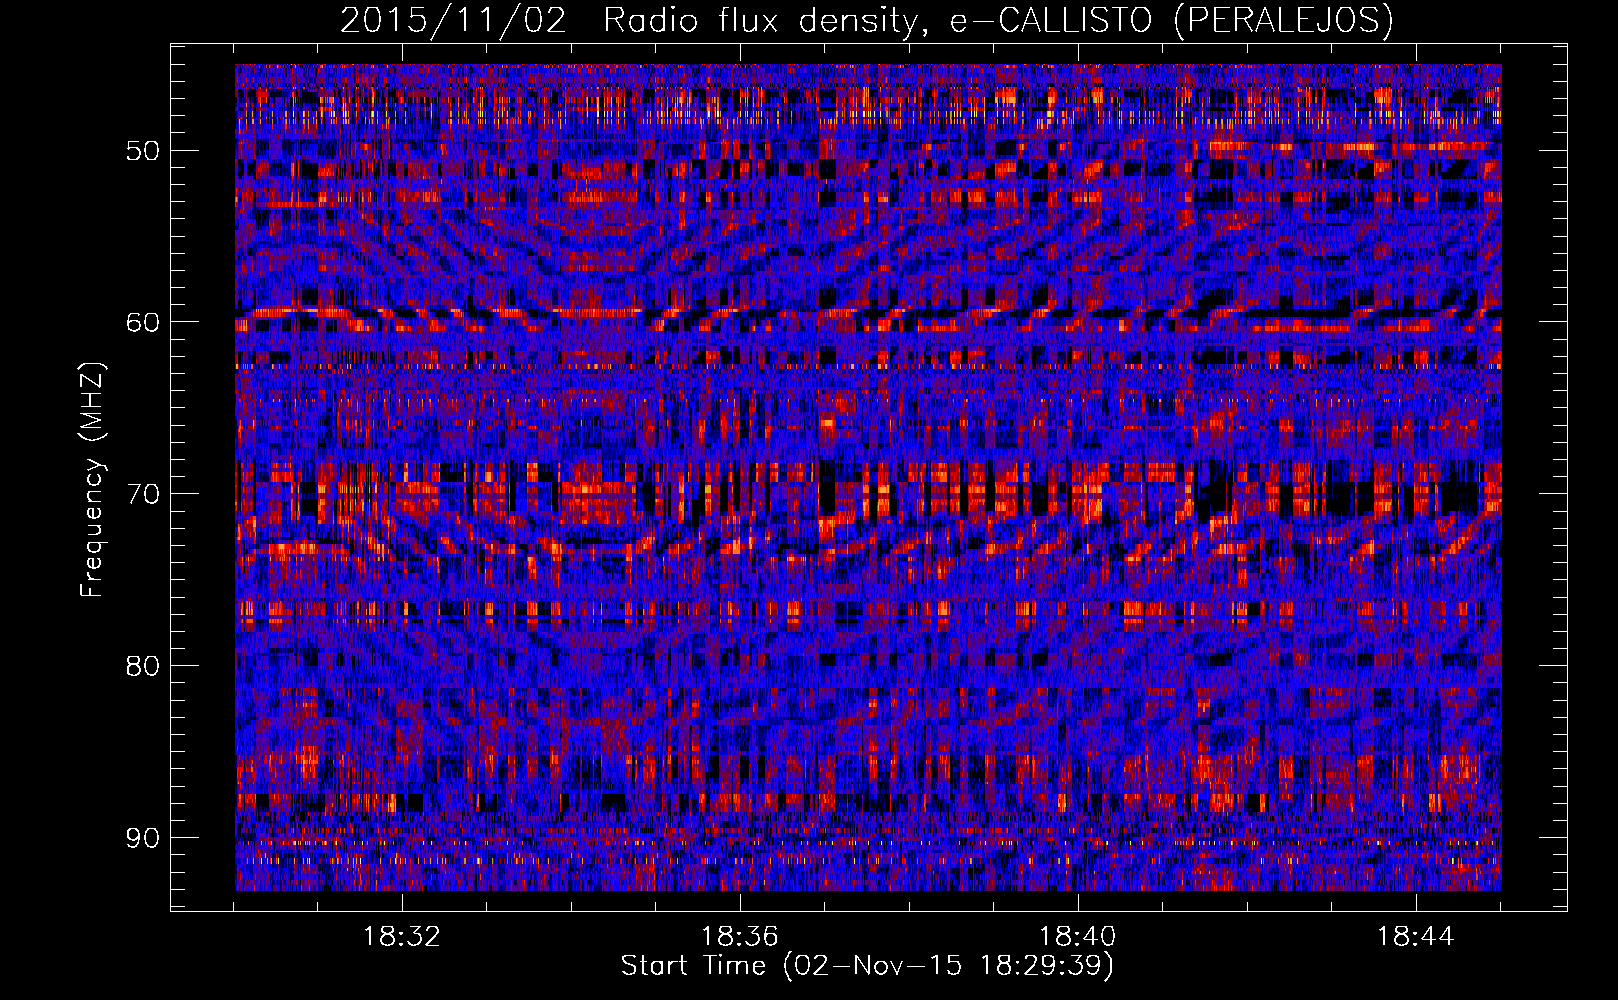Click the '18:44' time tick label

tap(1416, 937)
